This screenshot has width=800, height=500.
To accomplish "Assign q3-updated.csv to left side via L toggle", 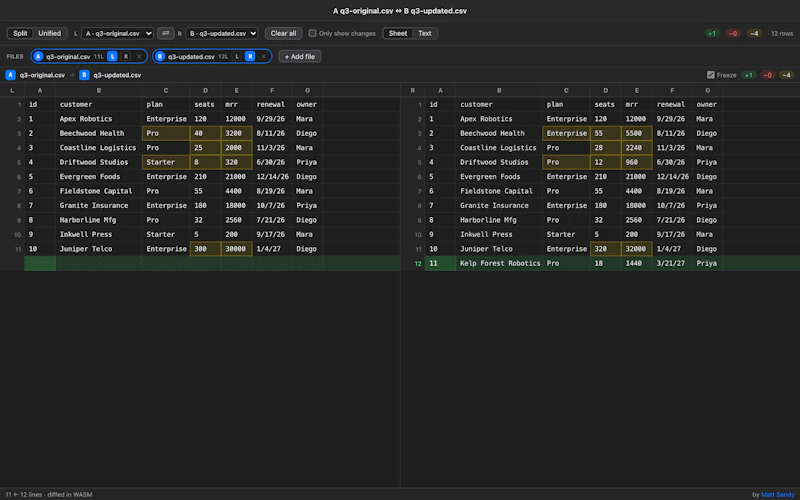I will 237,57.
